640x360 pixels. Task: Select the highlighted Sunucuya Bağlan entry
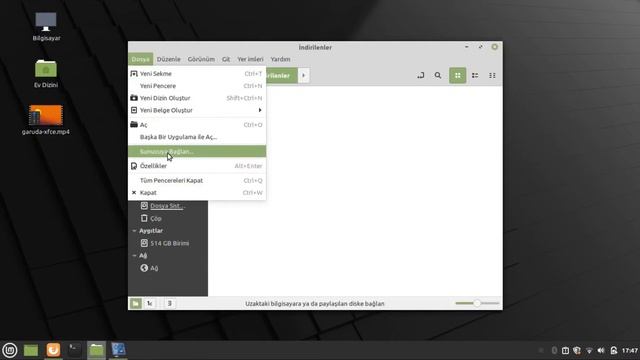[197, 151]
